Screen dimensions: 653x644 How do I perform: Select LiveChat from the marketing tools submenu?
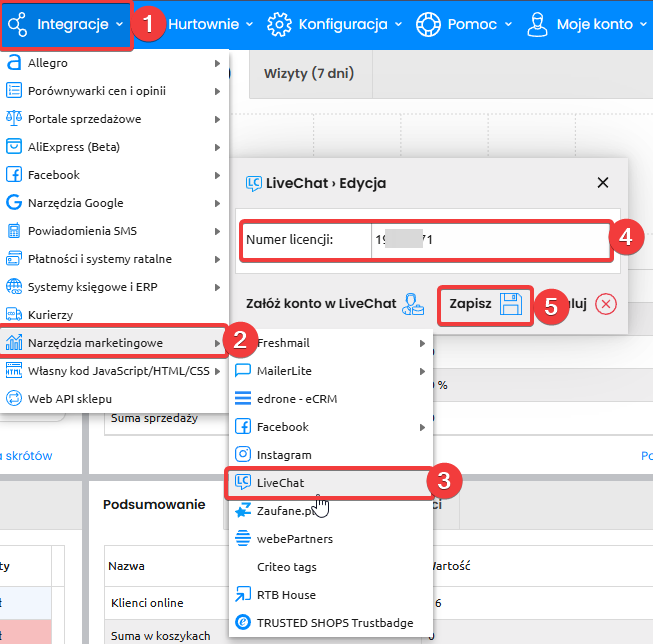(x=279, y=483)
